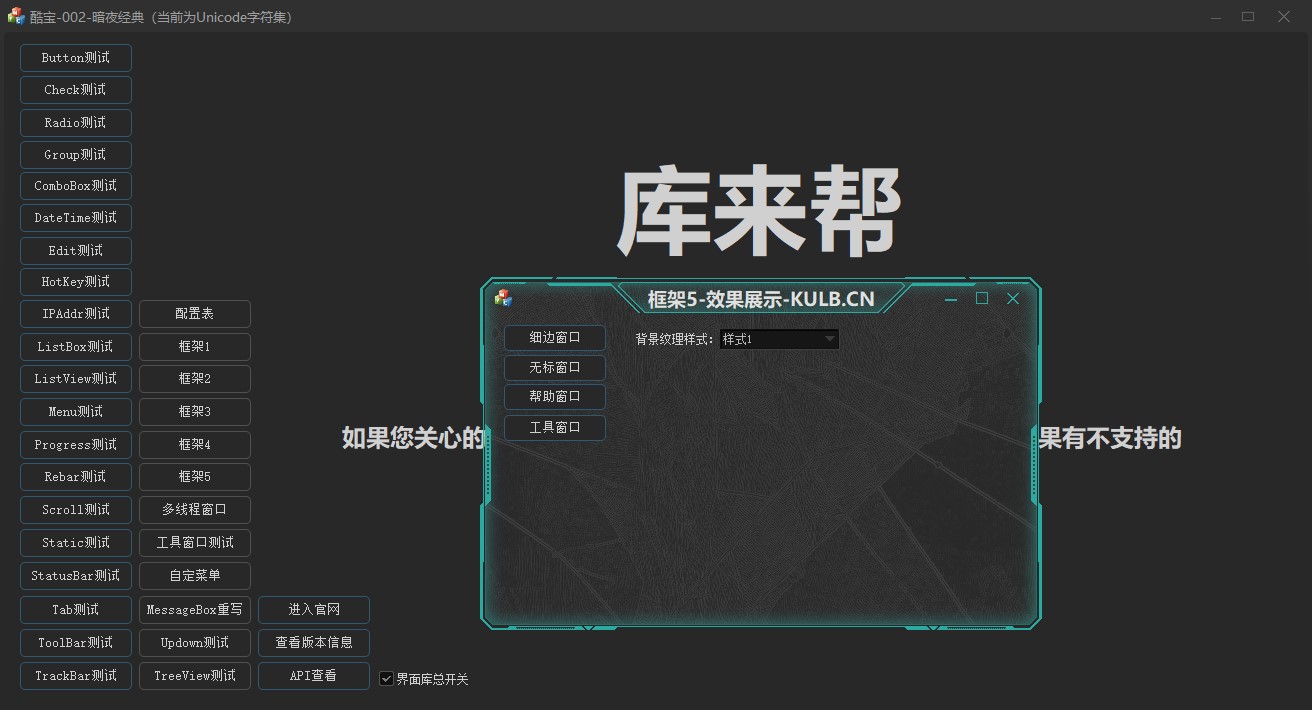The height and width of the screenshot is (710, 1312).
Task: Click the 框架5 button
Action: click(195, 477)
